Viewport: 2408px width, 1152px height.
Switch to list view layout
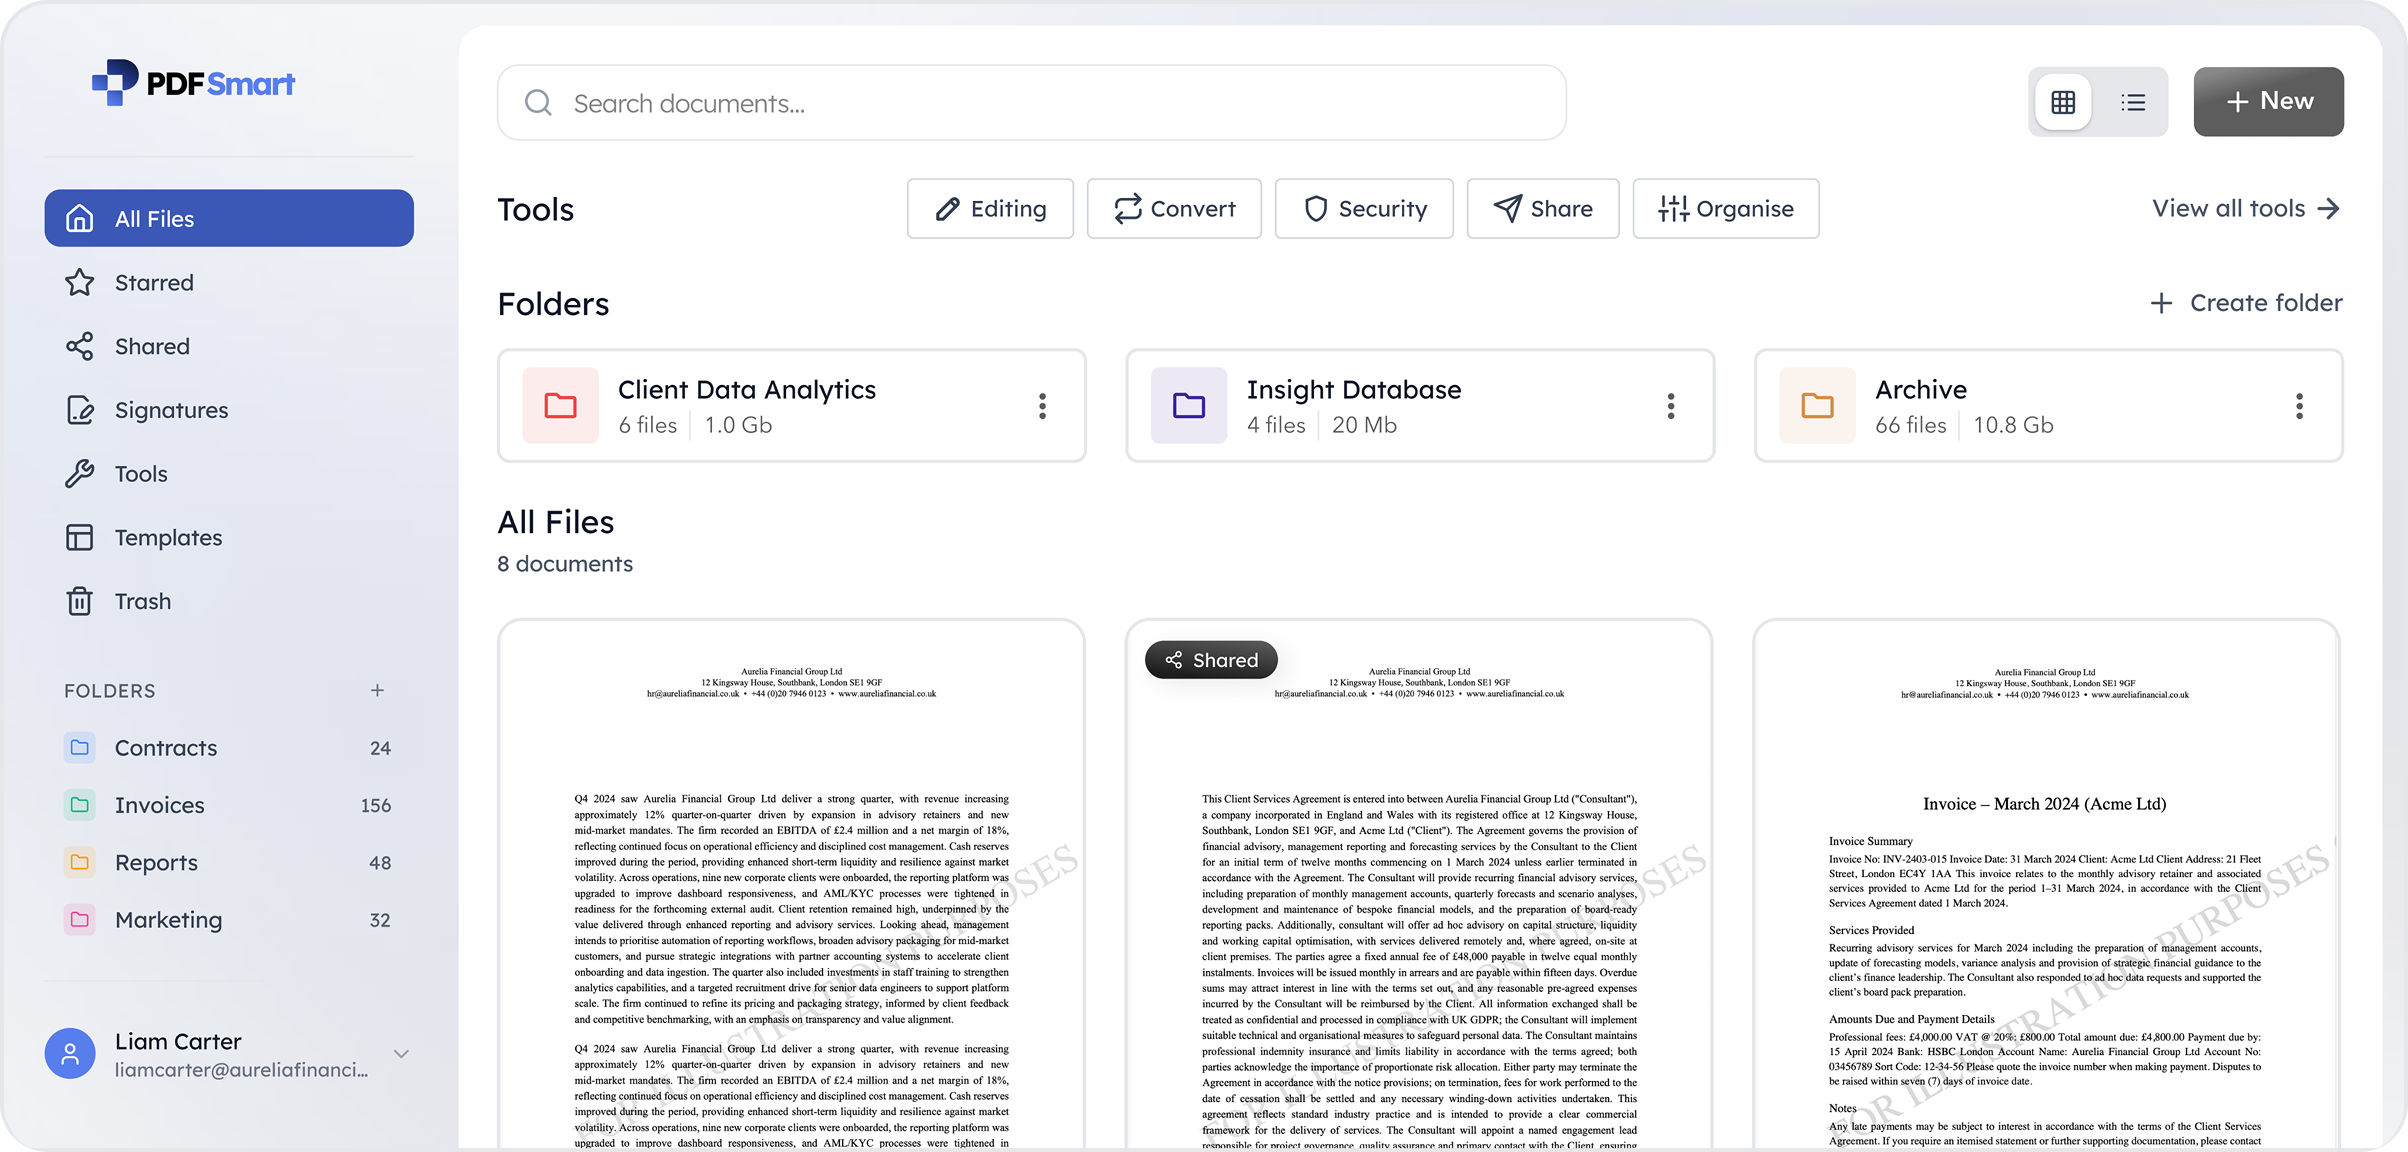(2132, 102)
